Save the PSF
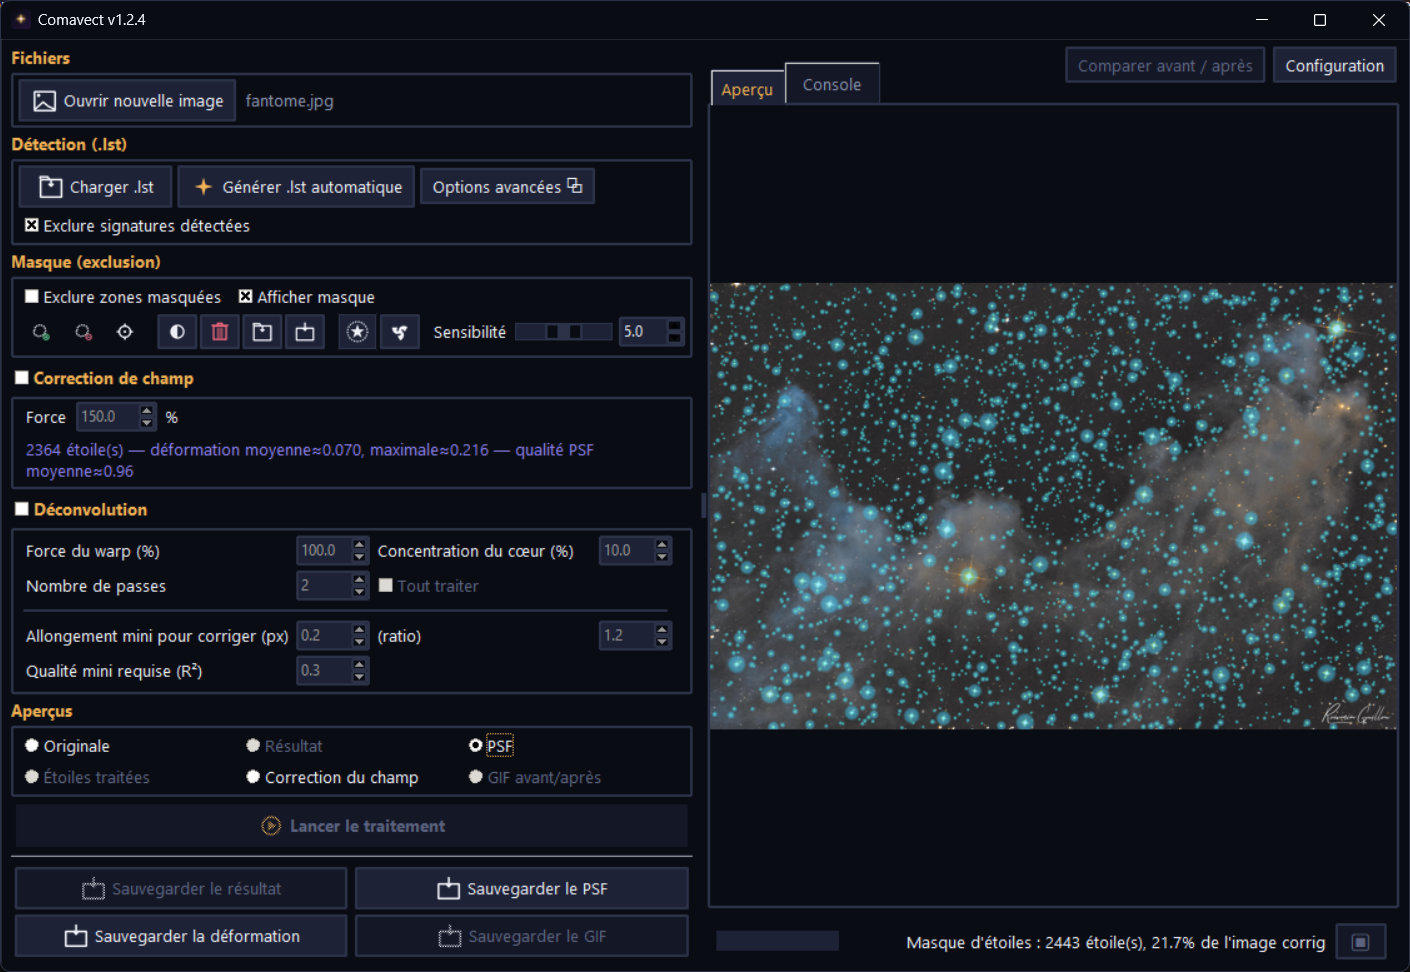The image size is (1410, 972). pos(521,889)
